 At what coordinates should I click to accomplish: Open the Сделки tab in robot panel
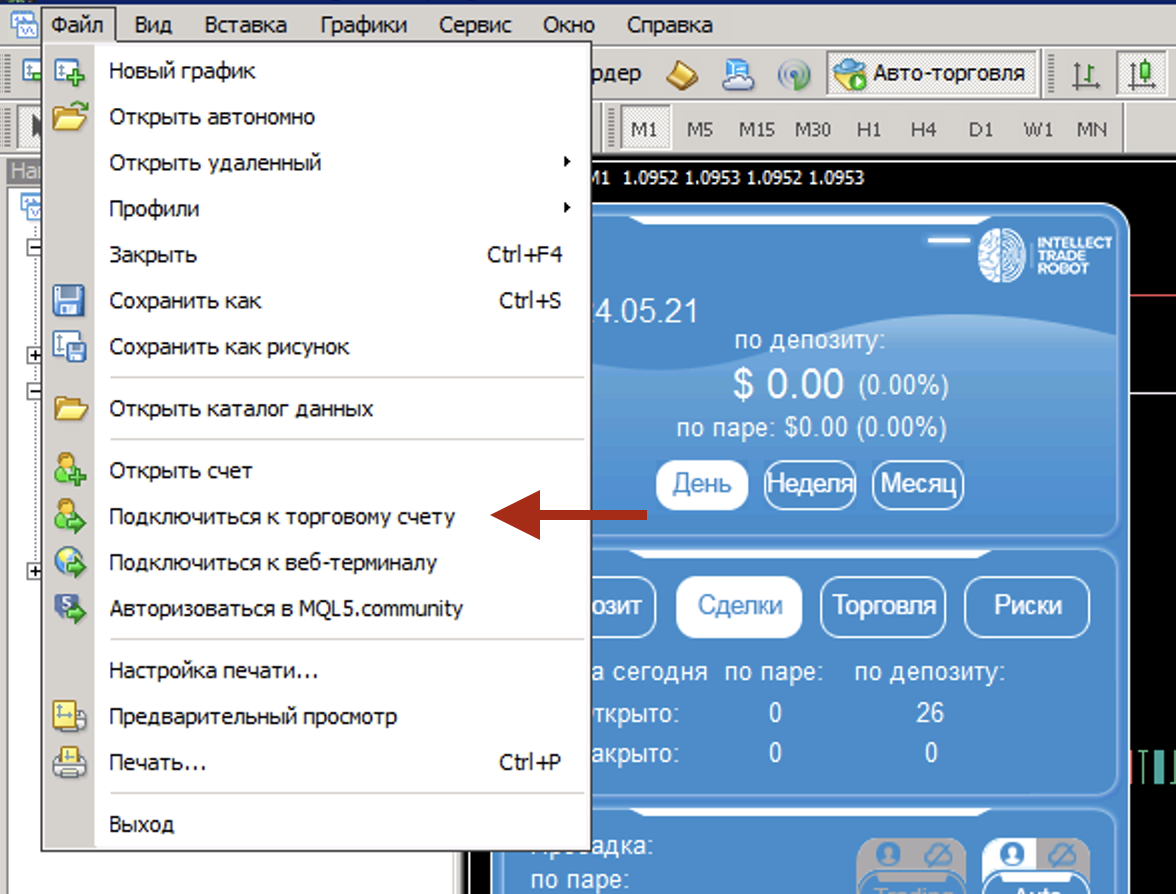(x=739, y=606)
